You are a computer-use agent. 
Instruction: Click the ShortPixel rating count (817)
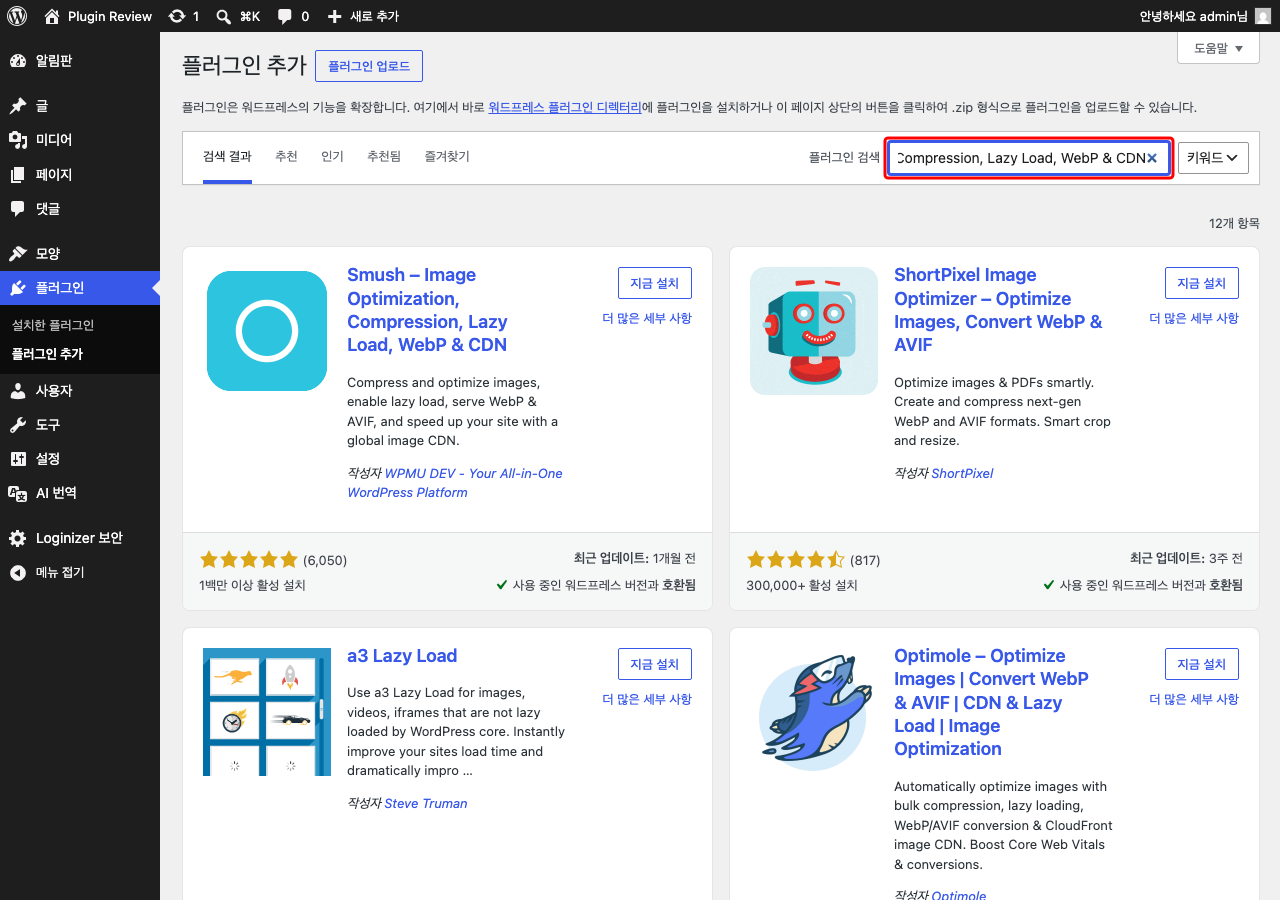(865, 560)
